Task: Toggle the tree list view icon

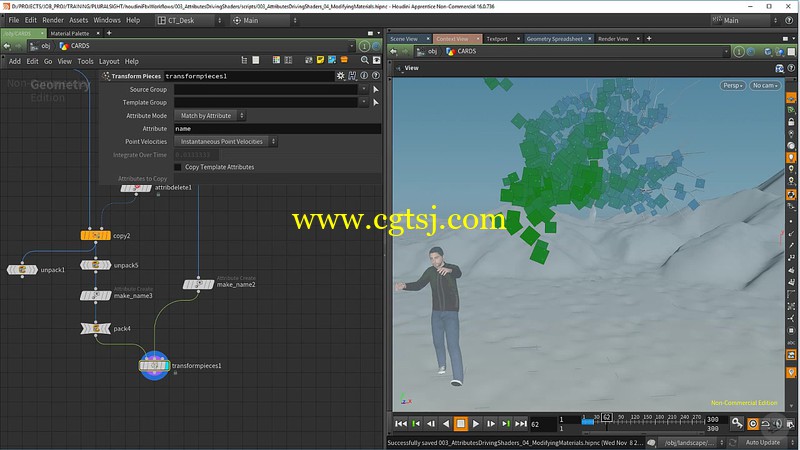Action: (244, 60)
